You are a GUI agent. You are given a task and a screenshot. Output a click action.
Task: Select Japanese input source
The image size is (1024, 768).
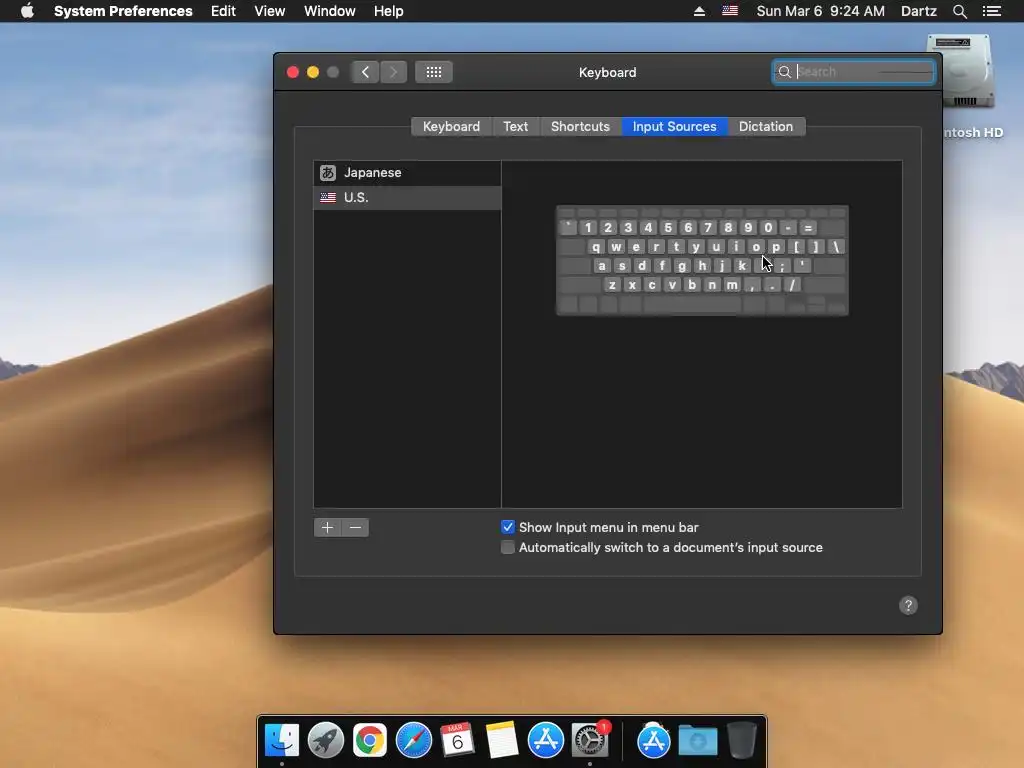[408, 173]
